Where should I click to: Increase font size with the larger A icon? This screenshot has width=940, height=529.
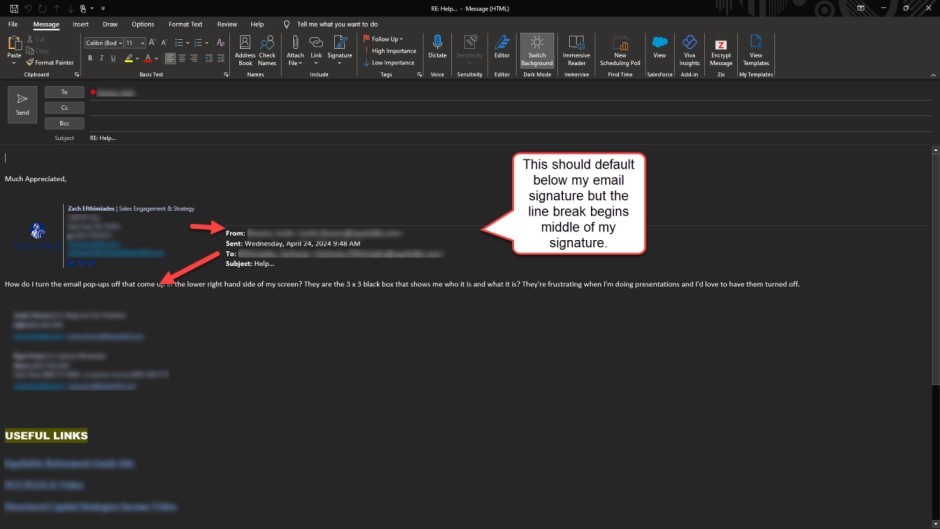(152, 43)
